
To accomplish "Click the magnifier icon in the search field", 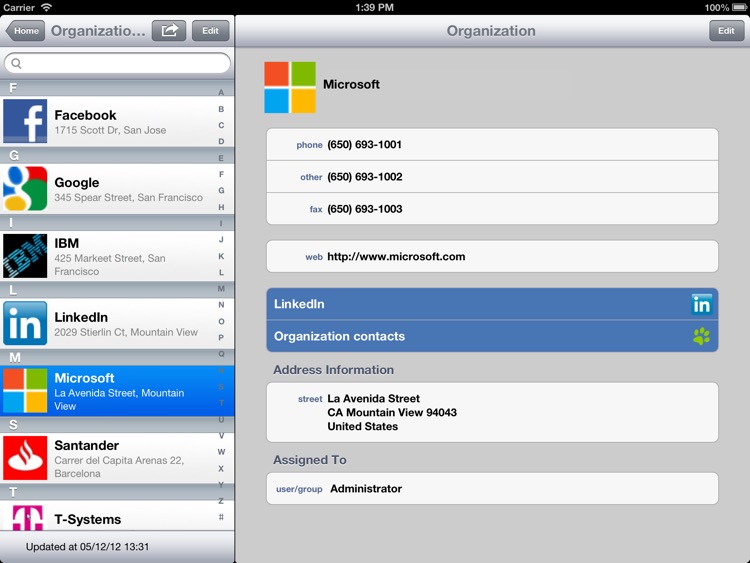I will click(16, 63).
